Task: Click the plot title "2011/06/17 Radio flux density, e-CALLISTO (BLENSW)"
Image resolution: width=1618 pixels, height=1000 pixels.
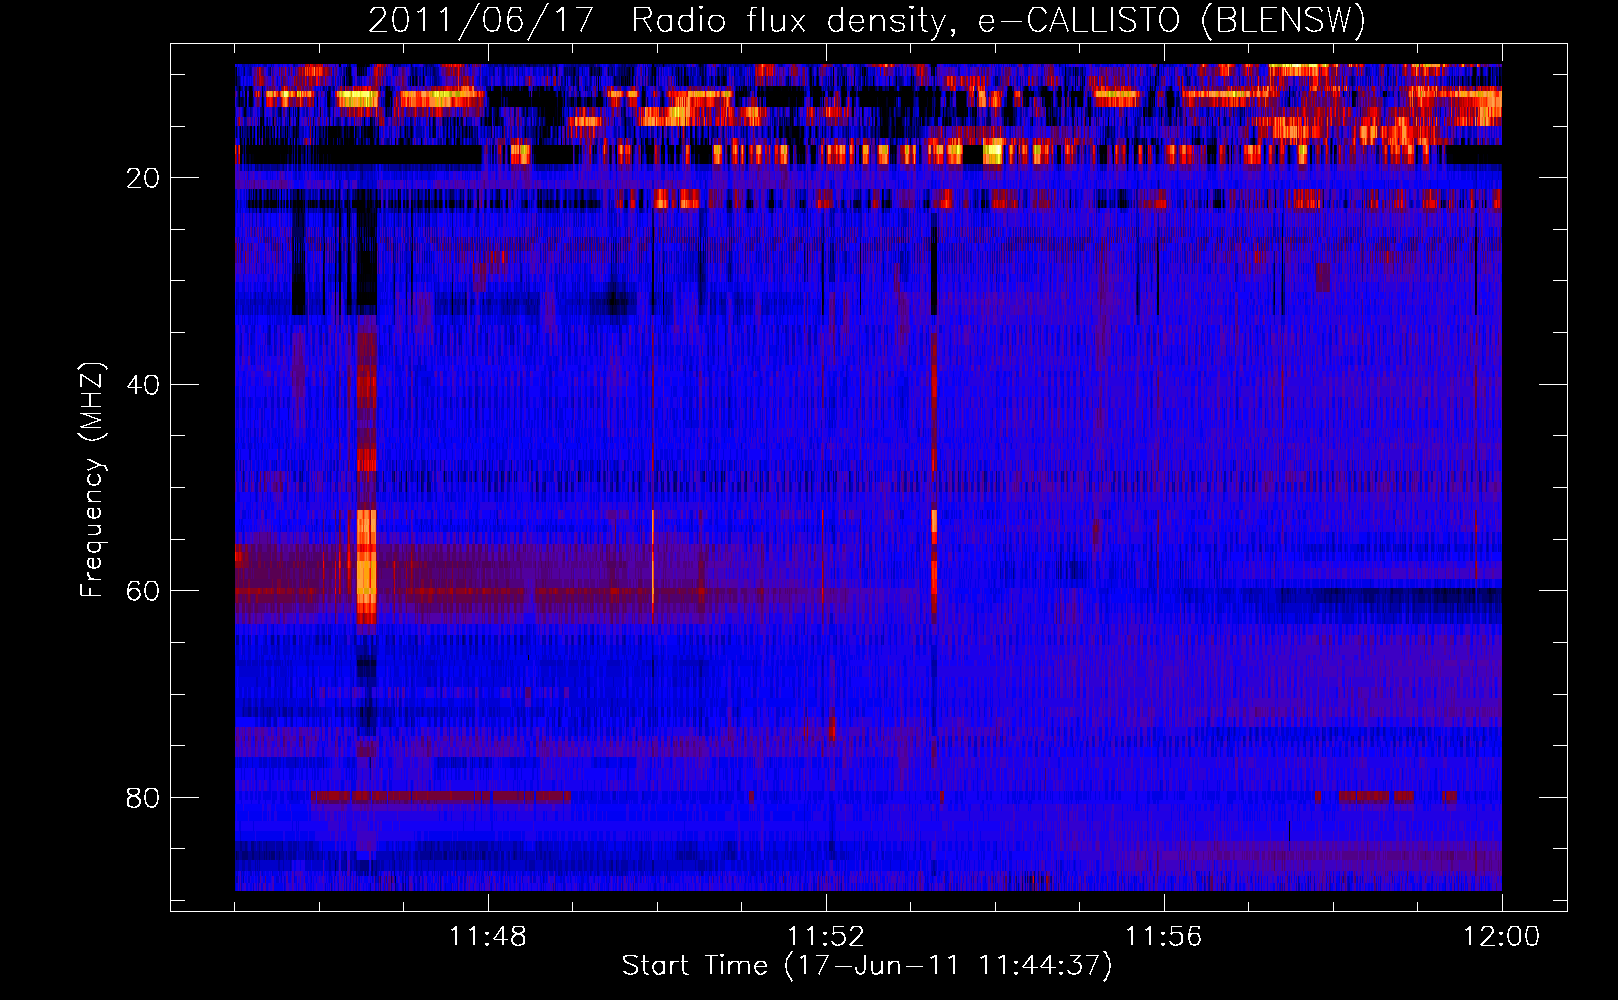Action: [867, 20]
